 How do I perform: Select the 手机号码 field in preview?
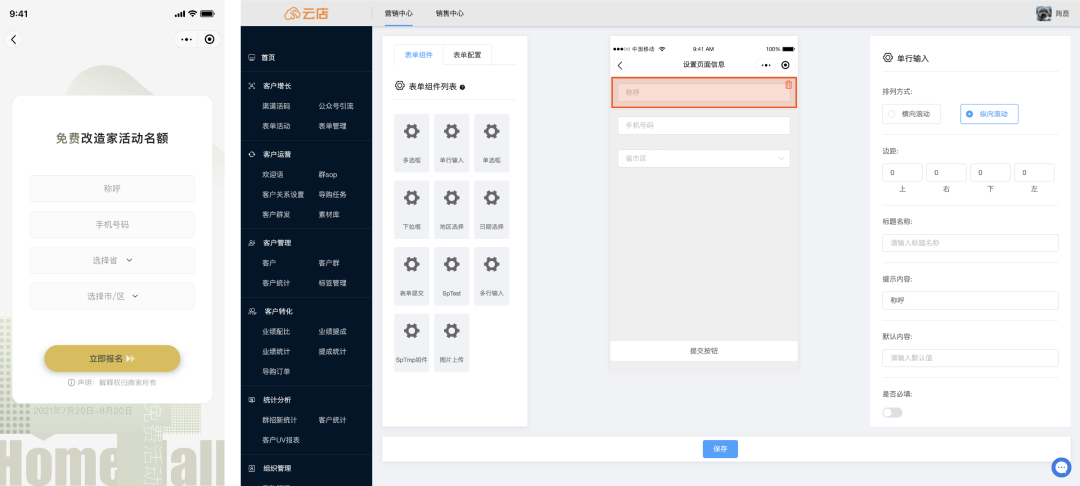click(x=703, y=125)
